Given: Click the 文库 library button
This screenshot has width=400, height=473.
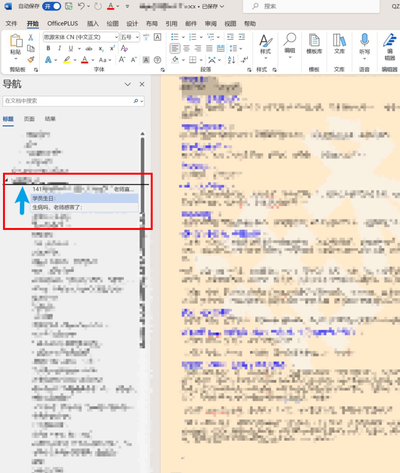Looking at the screenshot, I should [339, 44].
